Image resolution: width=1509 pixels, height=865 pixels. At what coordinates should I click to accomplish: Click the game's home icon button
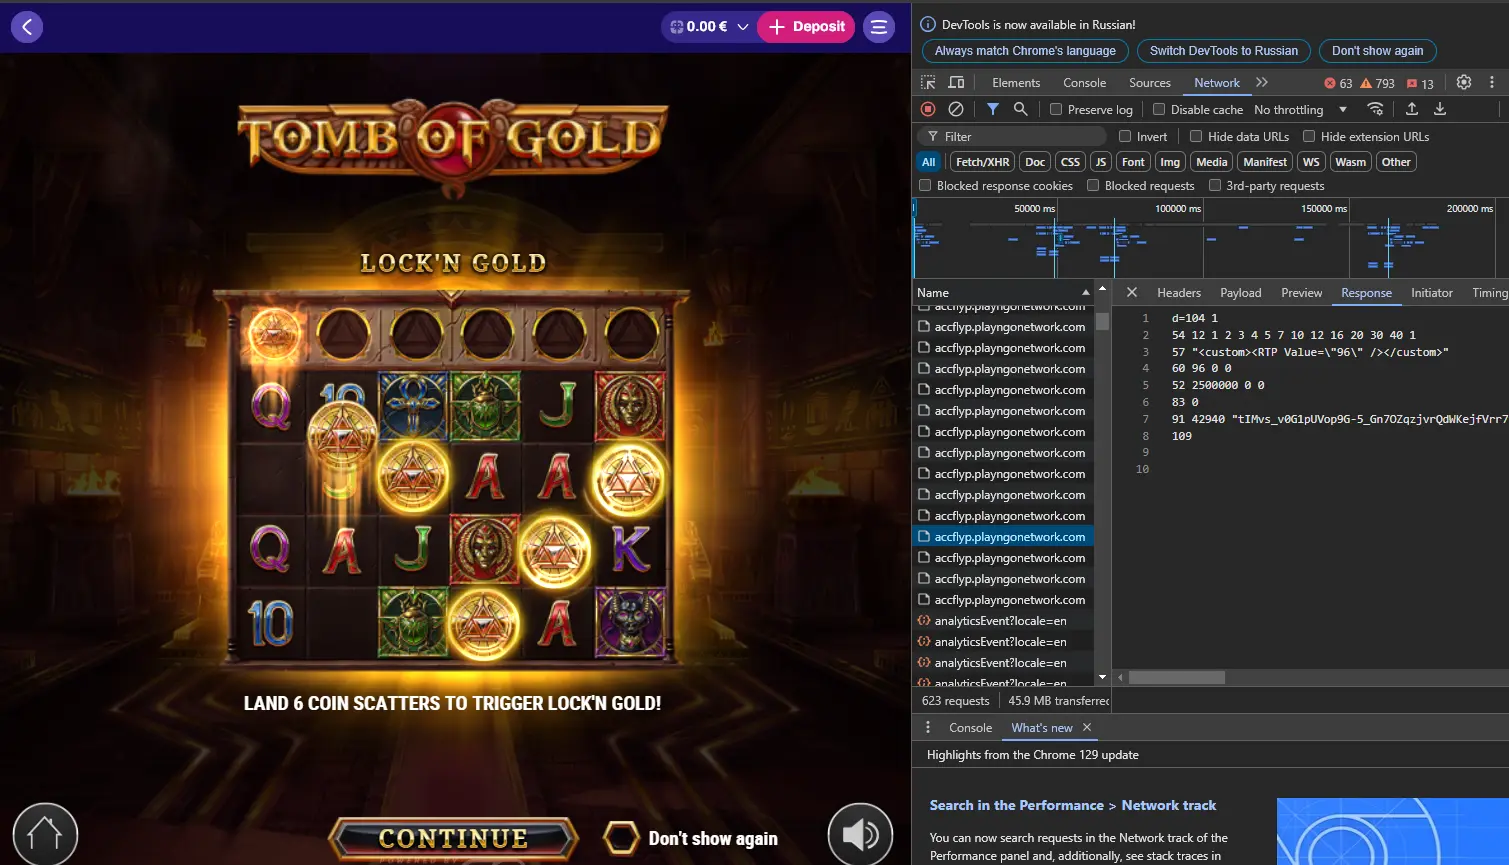coord(45,834)
